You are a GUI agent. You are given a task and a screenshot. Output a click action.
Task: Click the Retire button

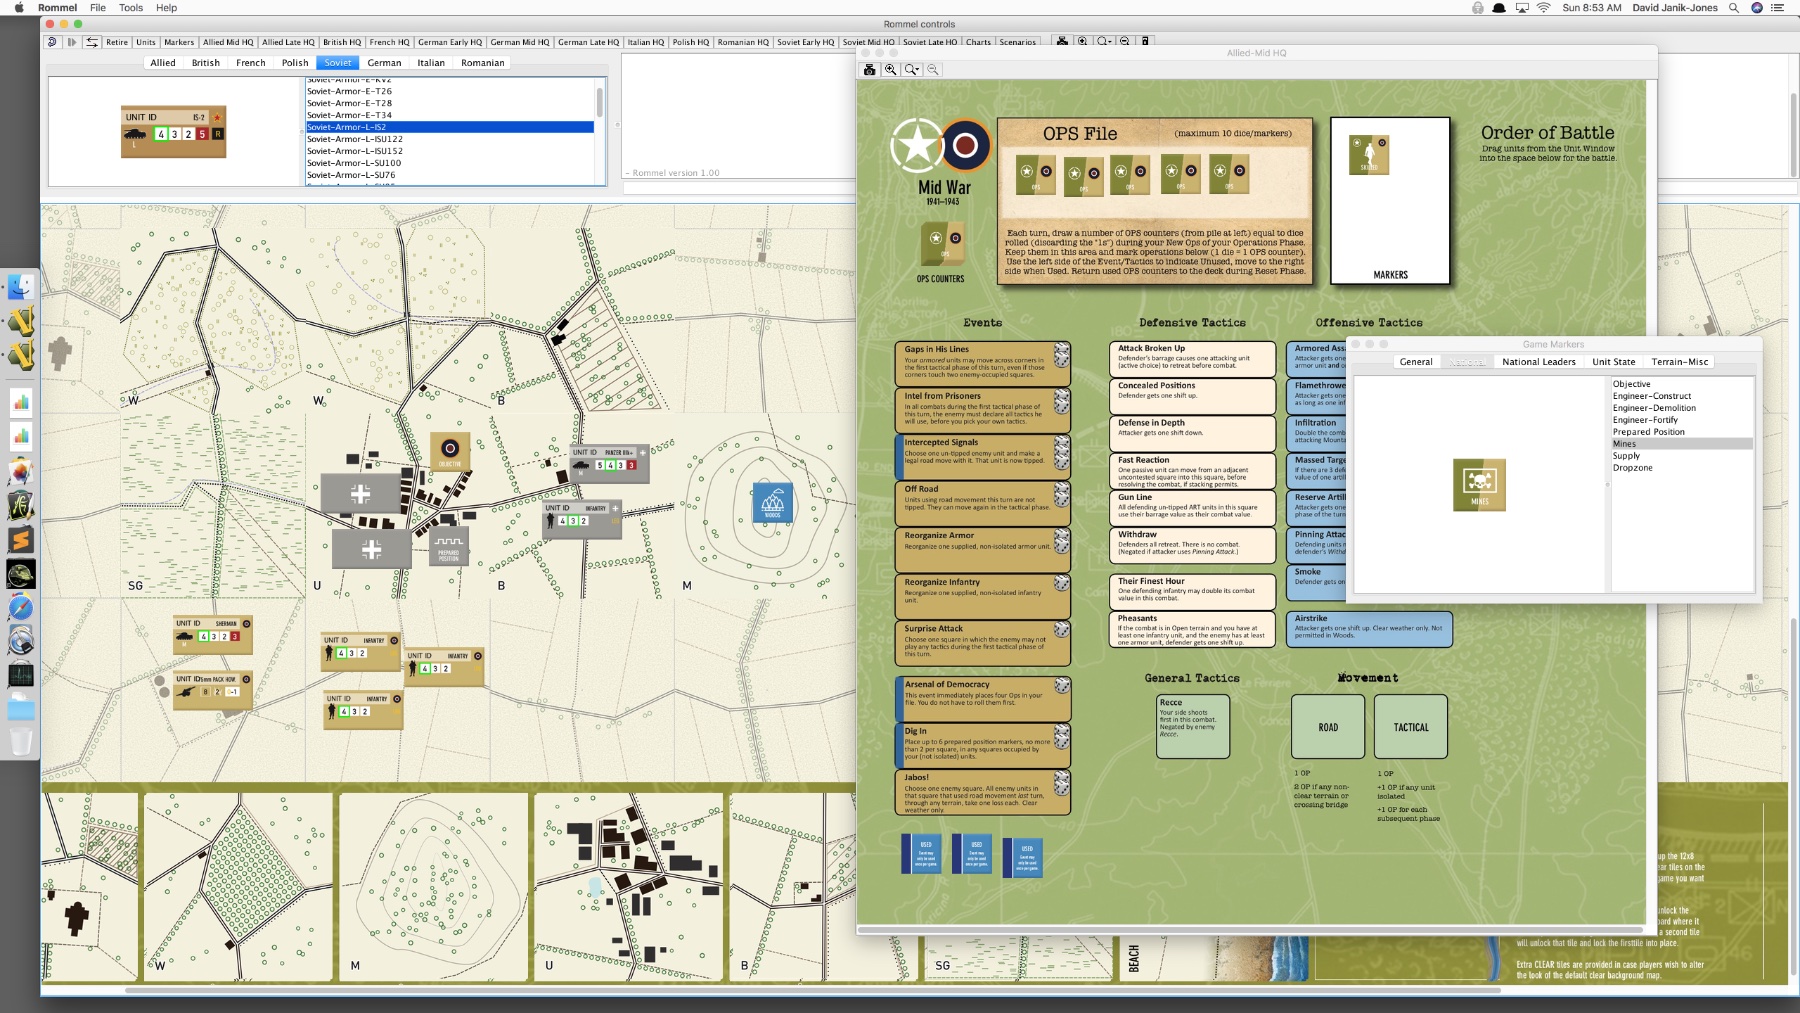tap(117, 42)
